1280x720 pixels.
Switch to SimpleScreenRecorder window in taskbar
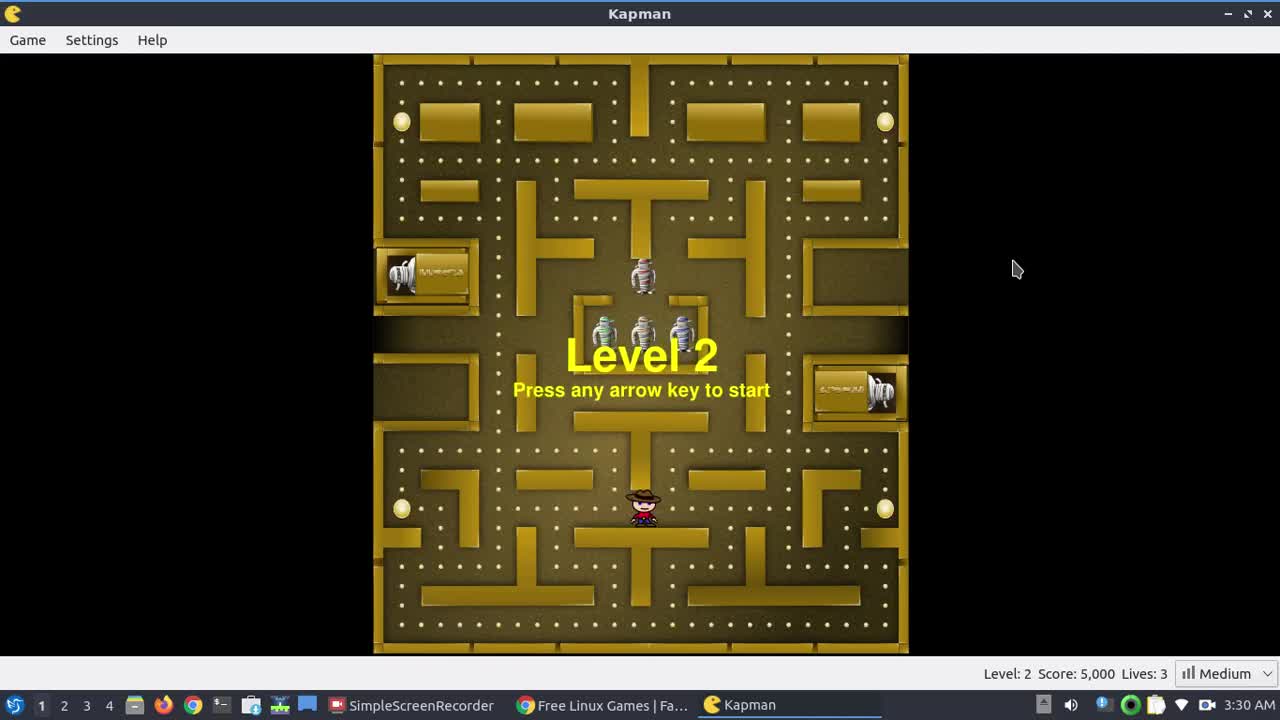pyautogui.click(x=411, y=705)
